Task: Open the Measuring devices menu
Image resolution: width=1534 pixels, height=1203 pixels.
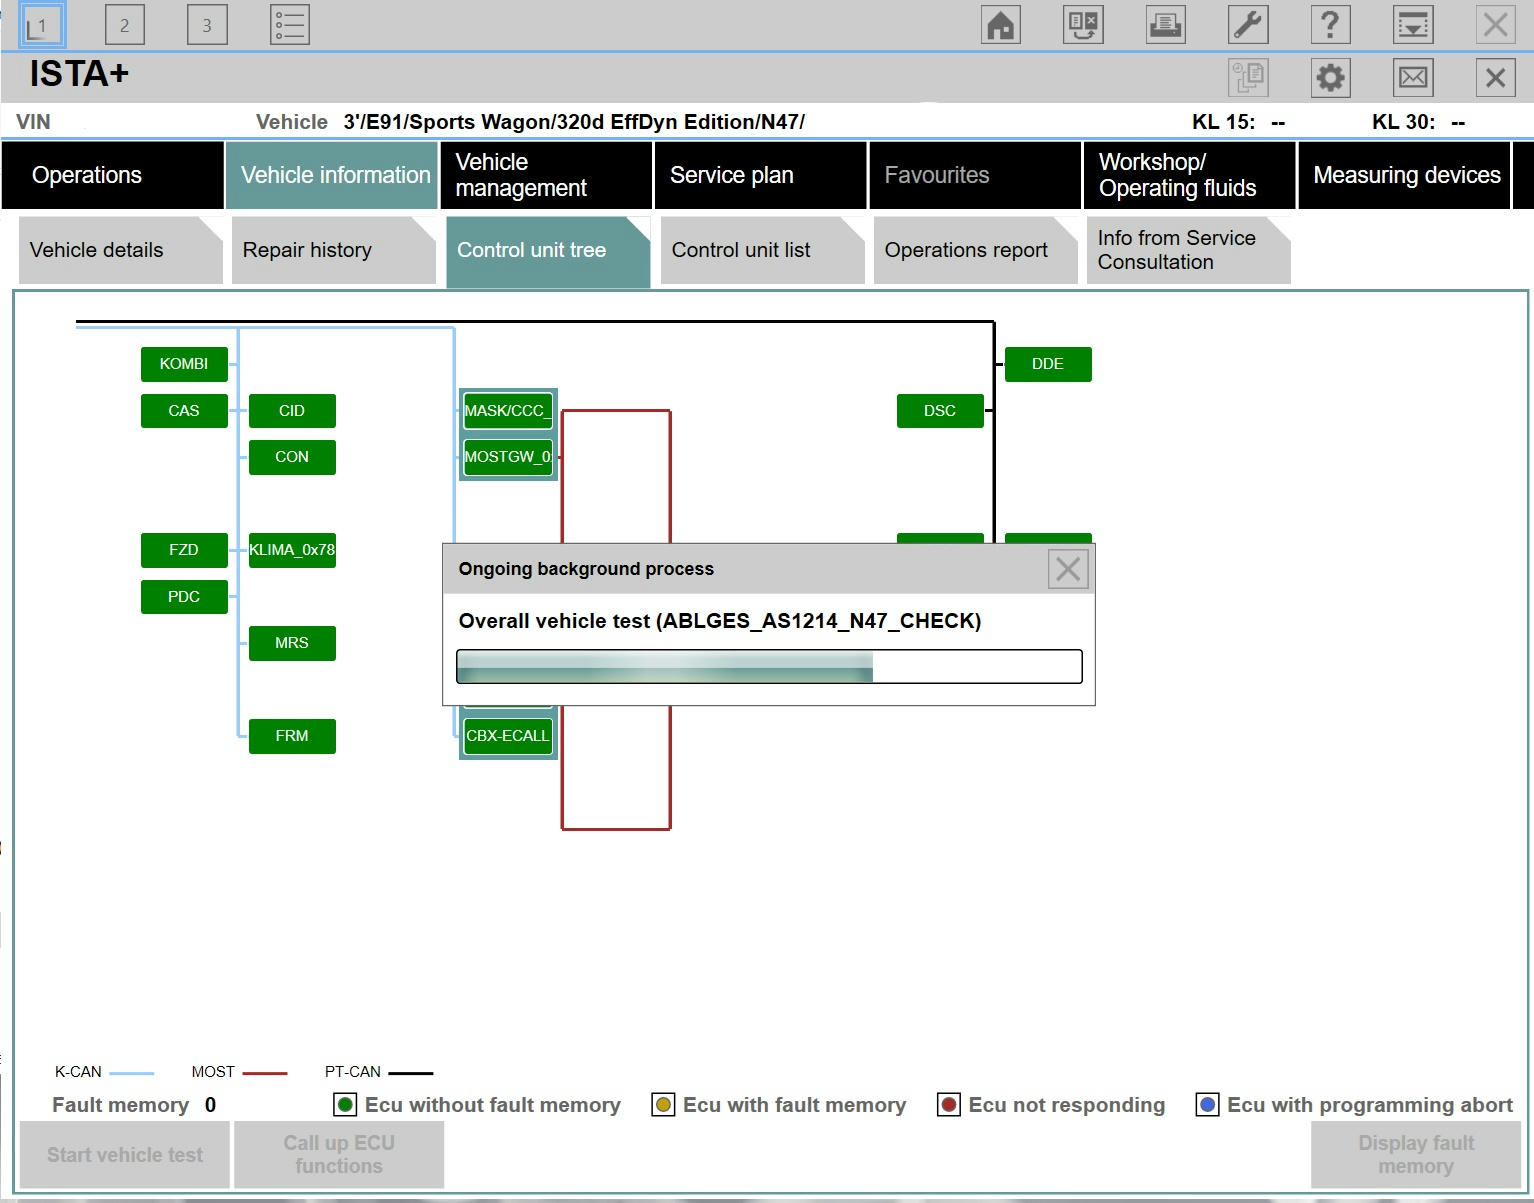Action: click(x=1405, y=175)
